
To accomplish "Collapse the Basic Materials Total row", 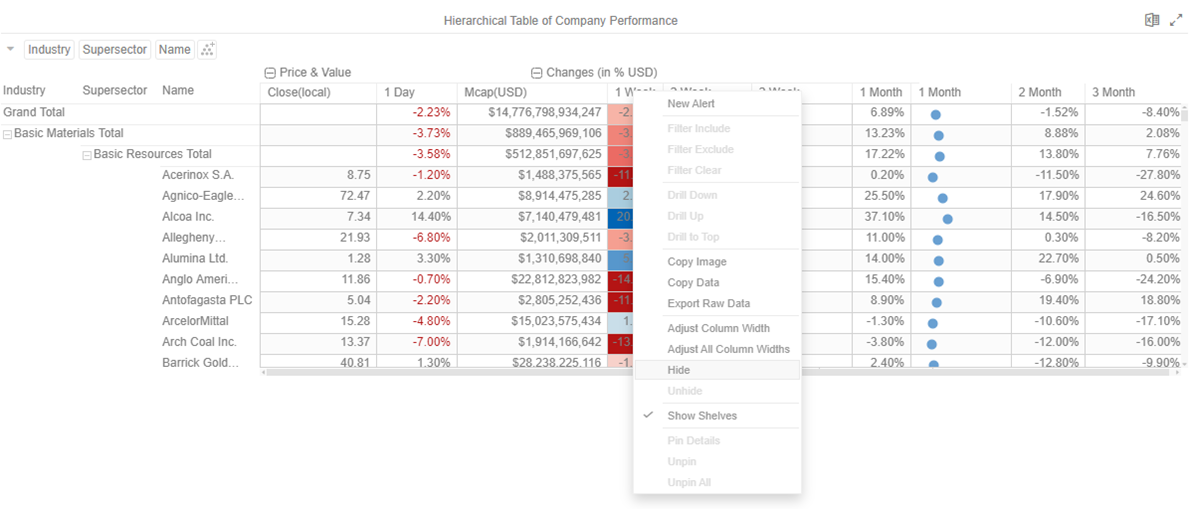I will point(8,134).
